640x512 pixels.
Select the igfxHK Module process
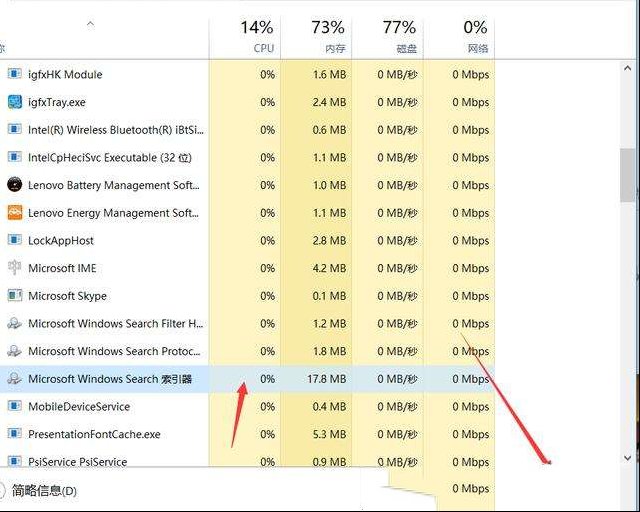pos(247,74)
